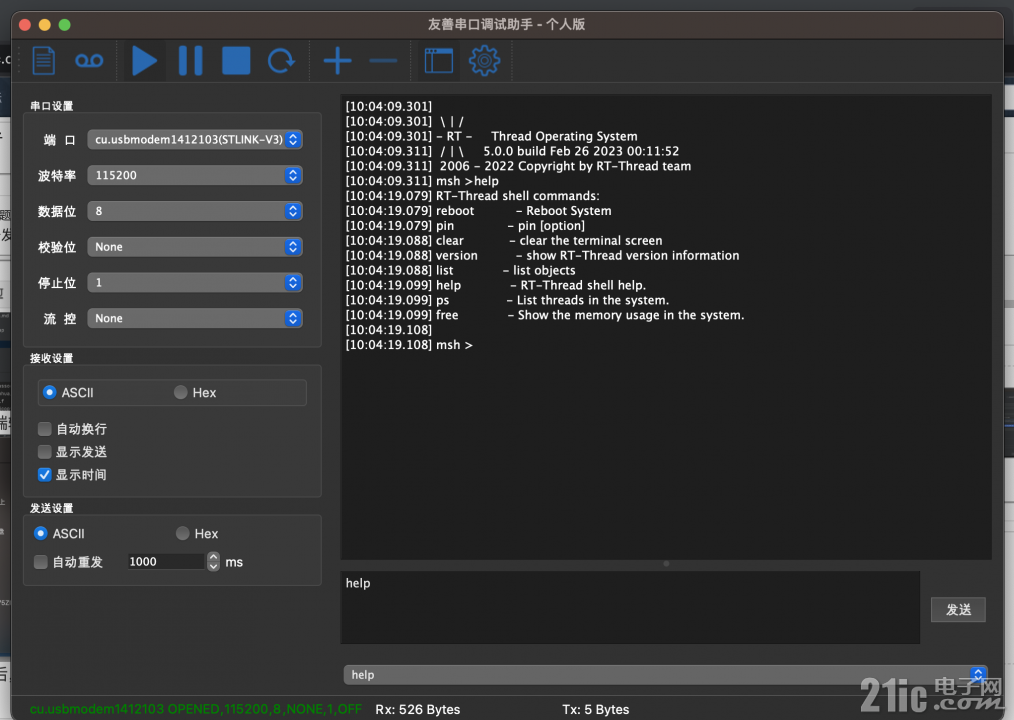Open settings with the gear icon
Image resolution: width=1014 pixels, height=720 pixels.
484,61
